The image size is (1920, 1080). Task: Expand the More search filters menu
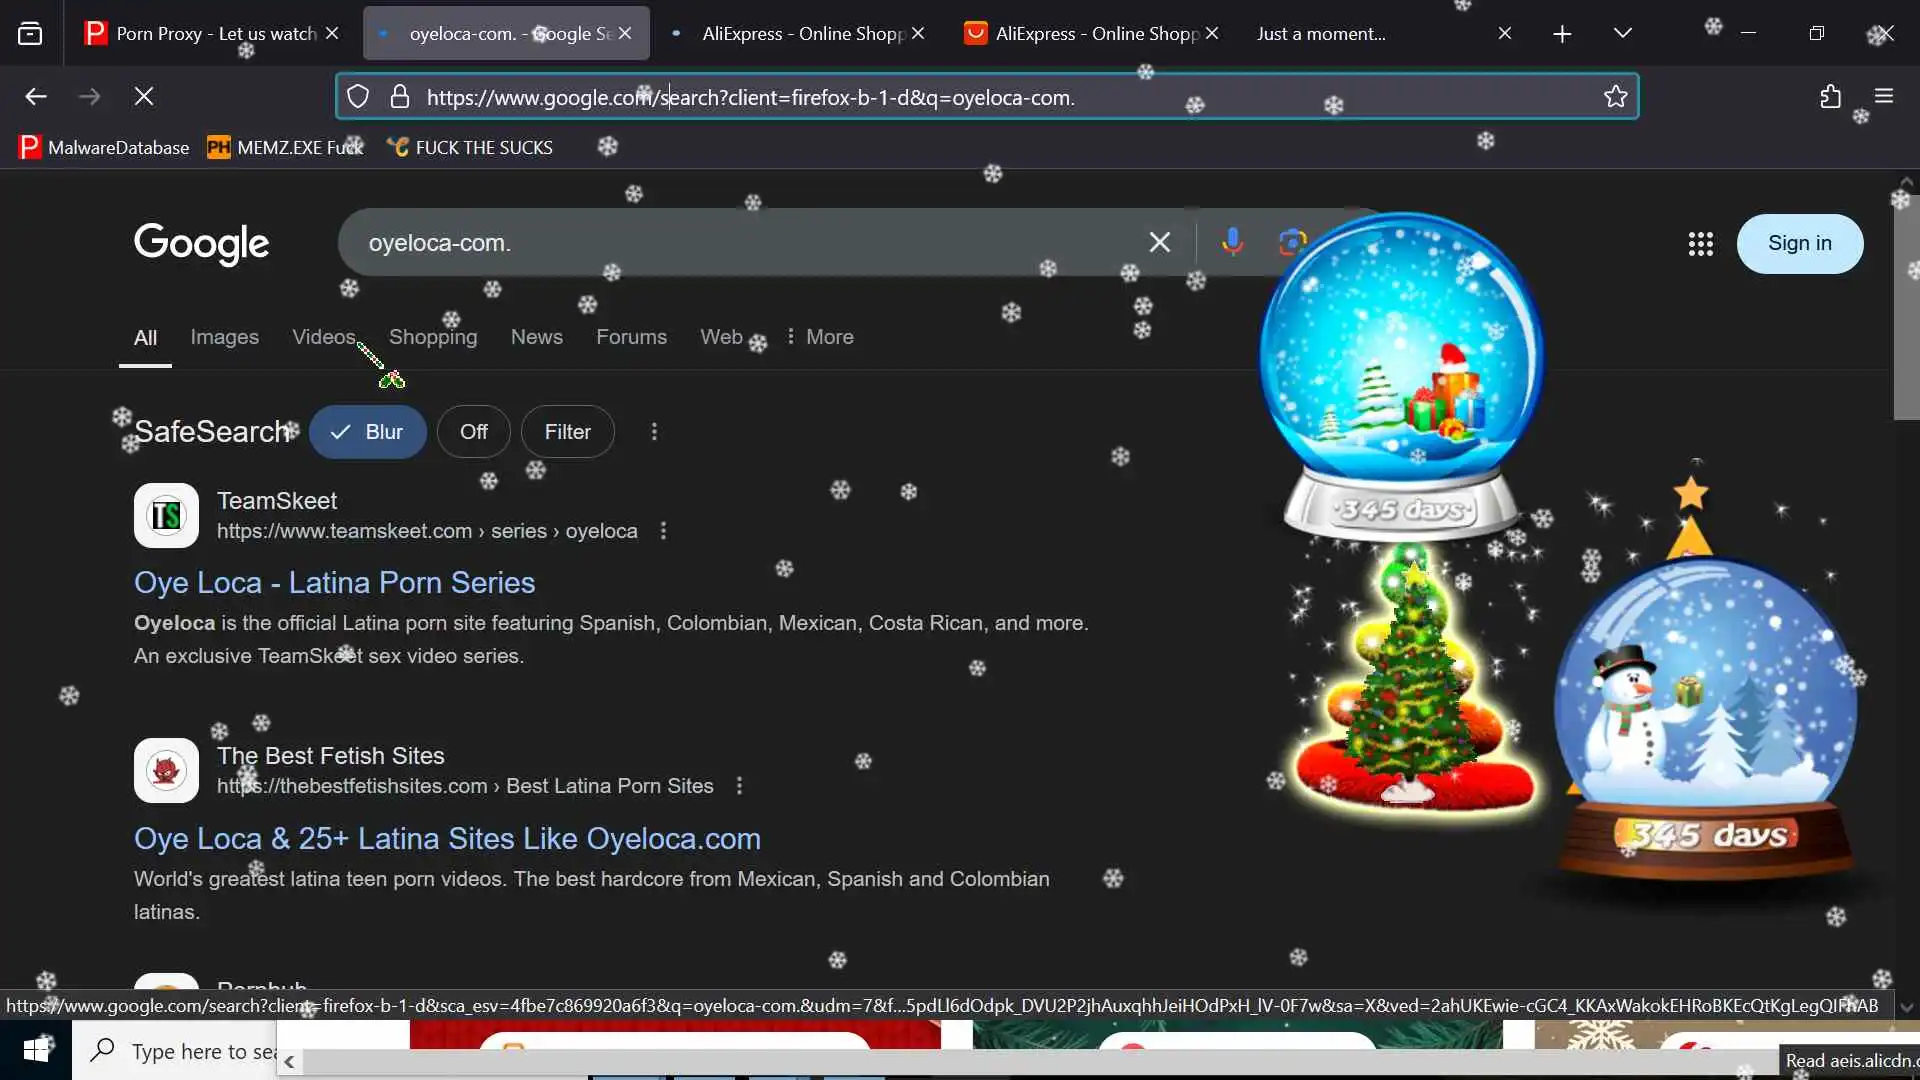pyautogui.click(x=819, y=337)
